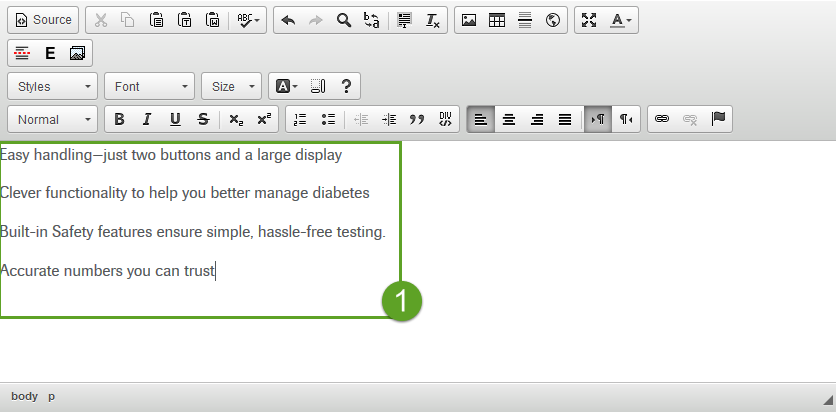Toggle Italic formatting
The image size is (836, 412).
(147, 119)
